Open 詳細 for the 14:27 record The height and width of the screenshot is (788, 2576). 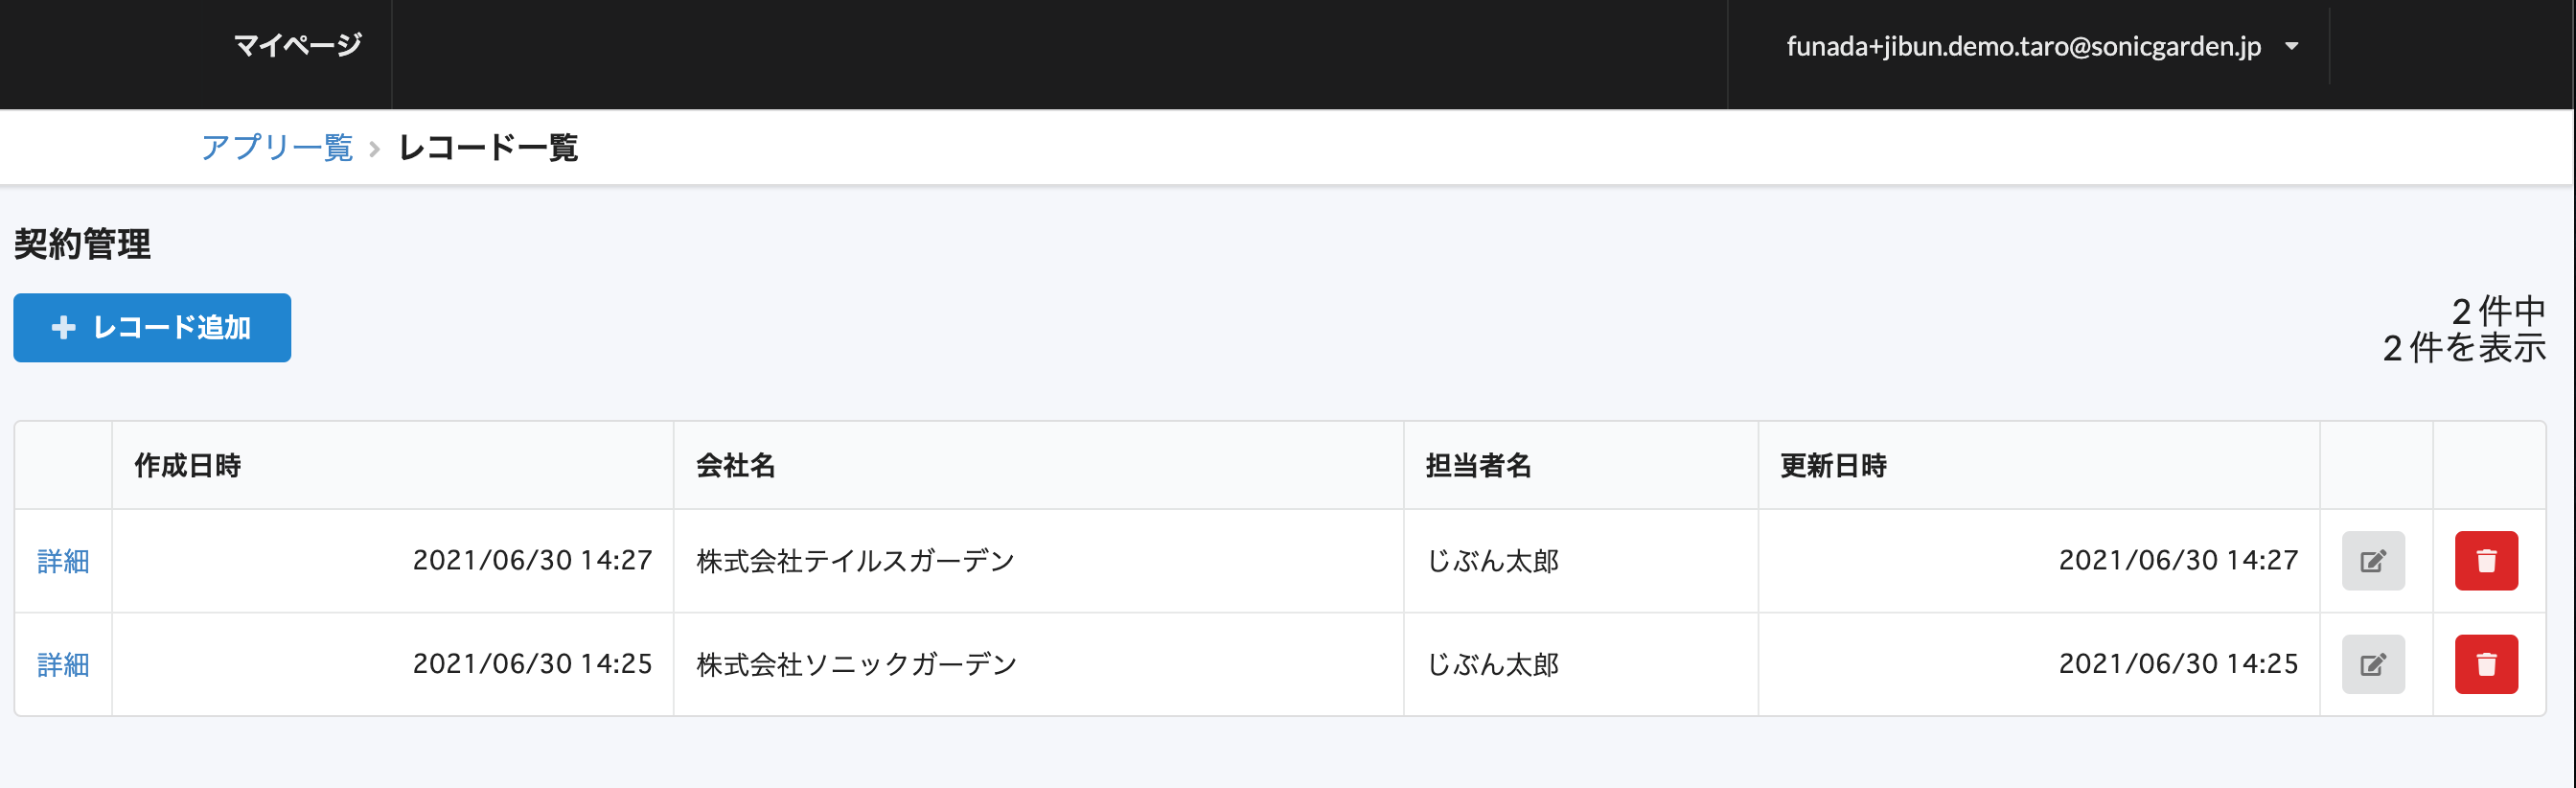coord(63,562)
